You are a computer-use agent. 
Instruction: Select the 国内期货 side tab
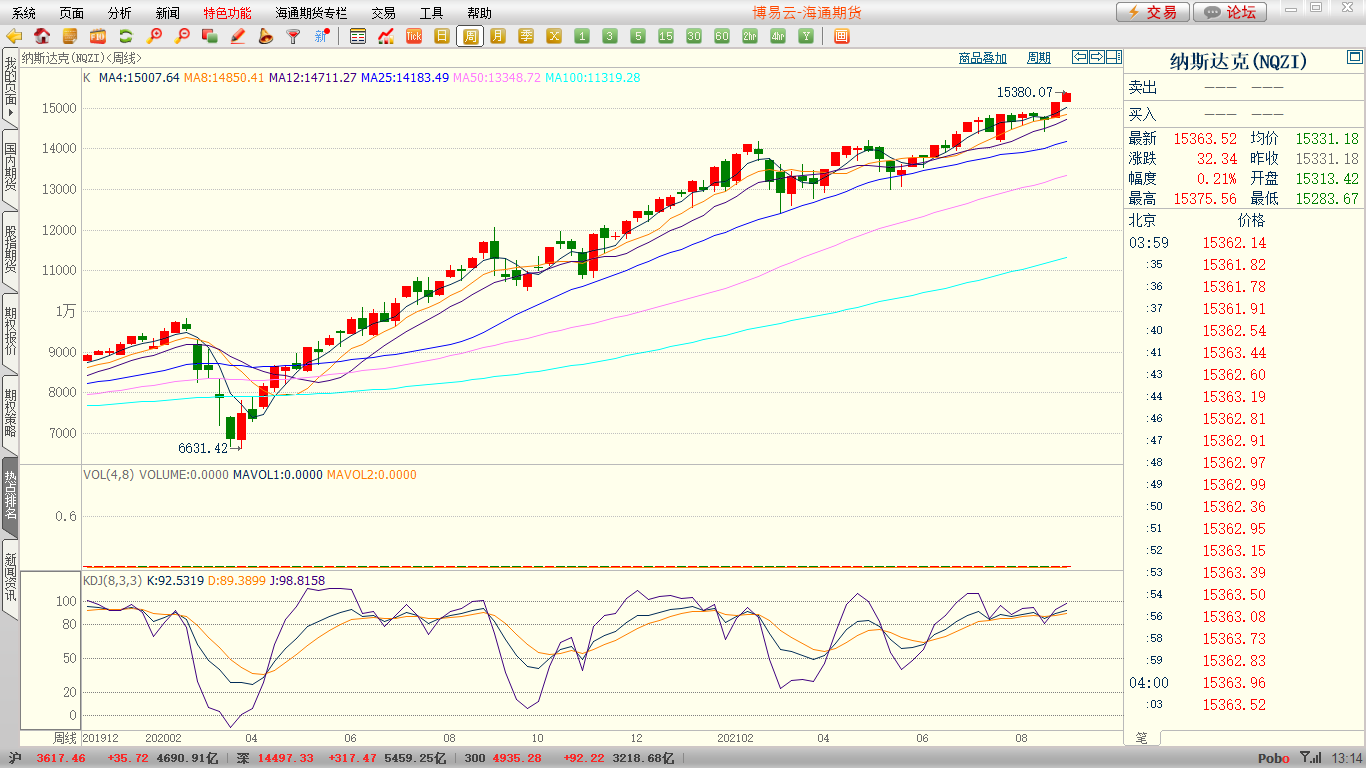10,169
